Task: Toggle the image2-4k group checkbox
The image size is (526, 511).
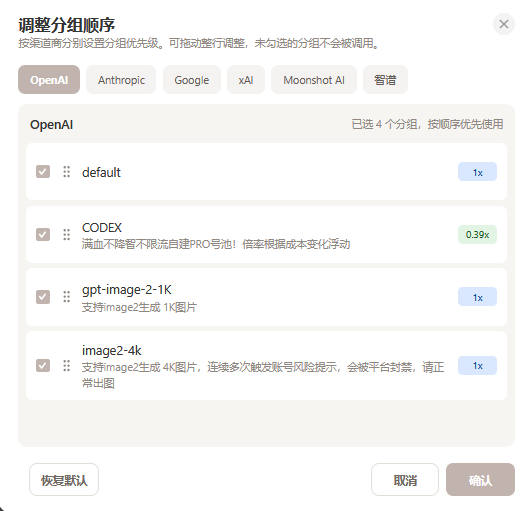Action: [43, 365]
